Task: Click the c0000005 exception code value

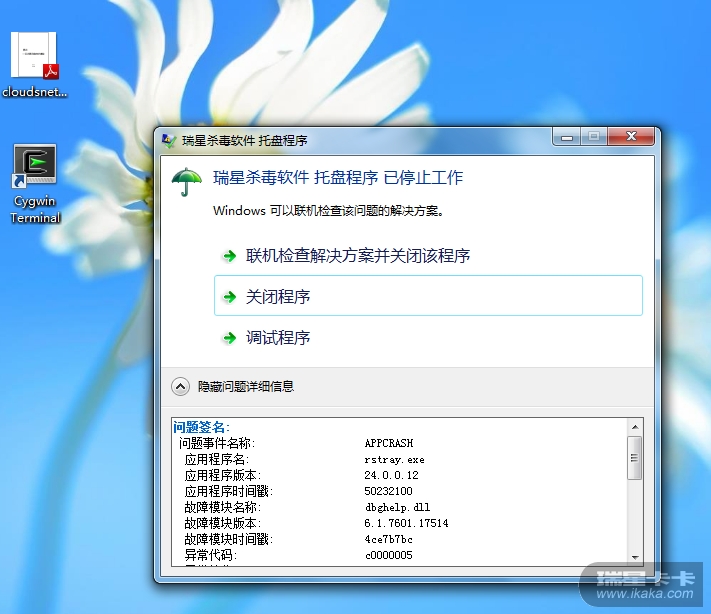Action: (388, 555)
